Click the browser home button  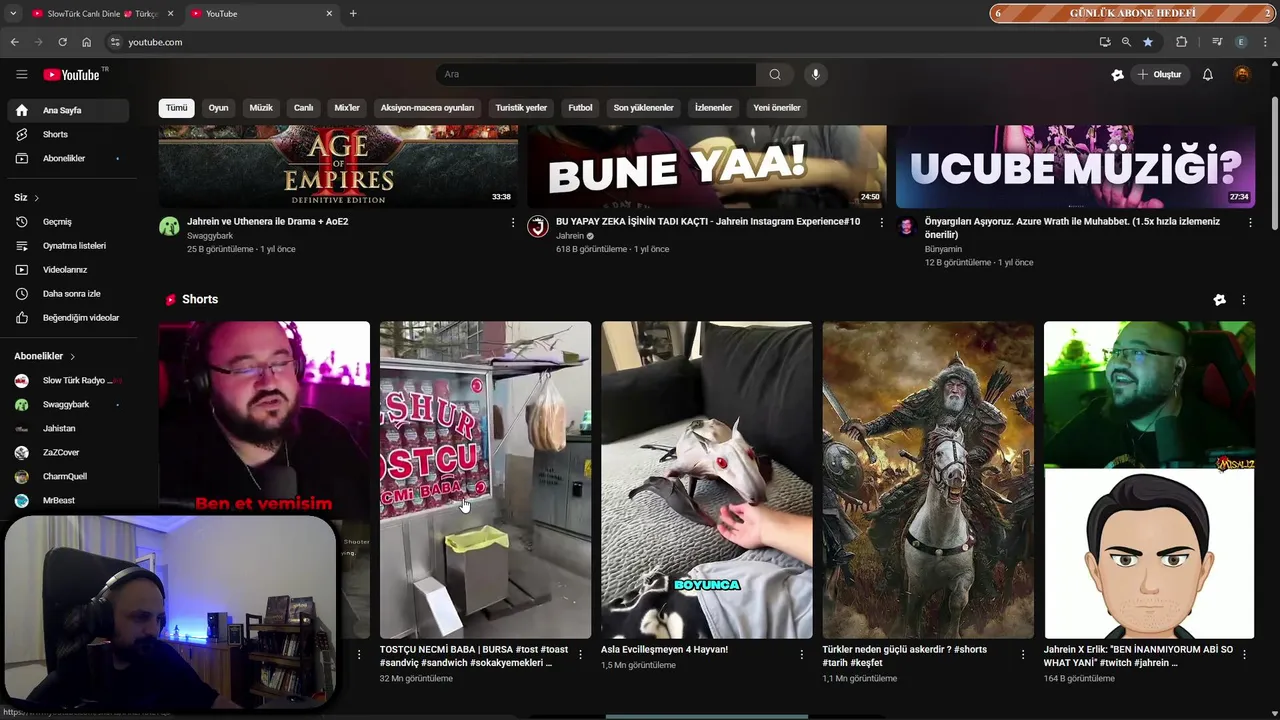point(86,42)
